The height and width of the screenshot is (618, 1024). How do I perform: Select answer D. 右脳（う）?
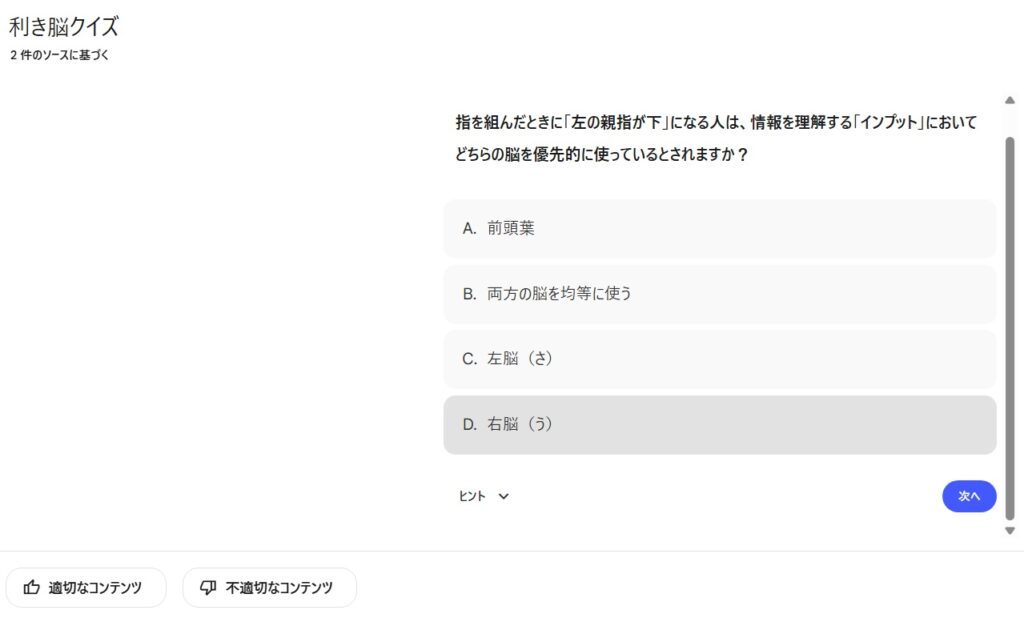[x=719, y=425]
